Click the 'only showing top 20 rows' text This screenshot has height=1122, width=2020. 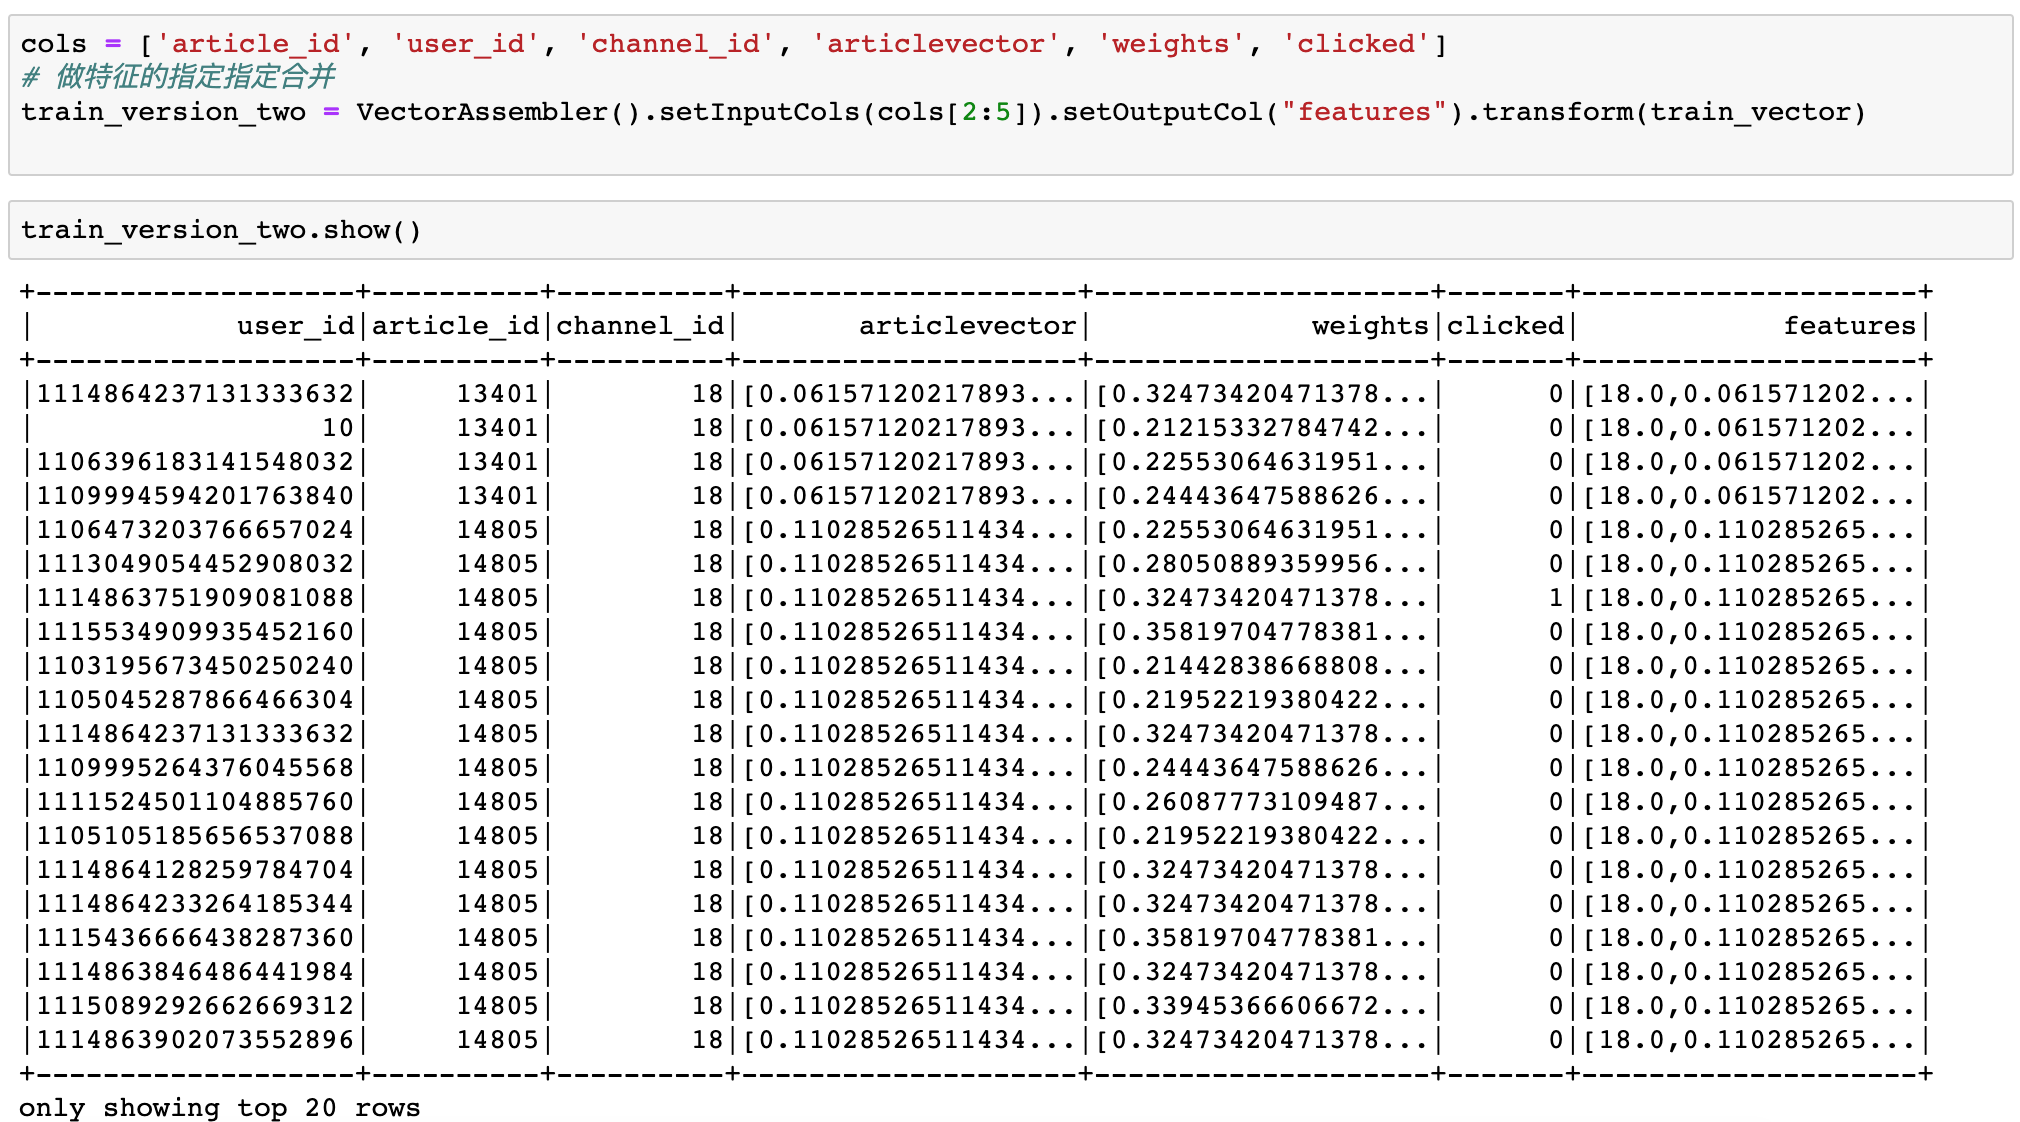[x=219, y=1108]
